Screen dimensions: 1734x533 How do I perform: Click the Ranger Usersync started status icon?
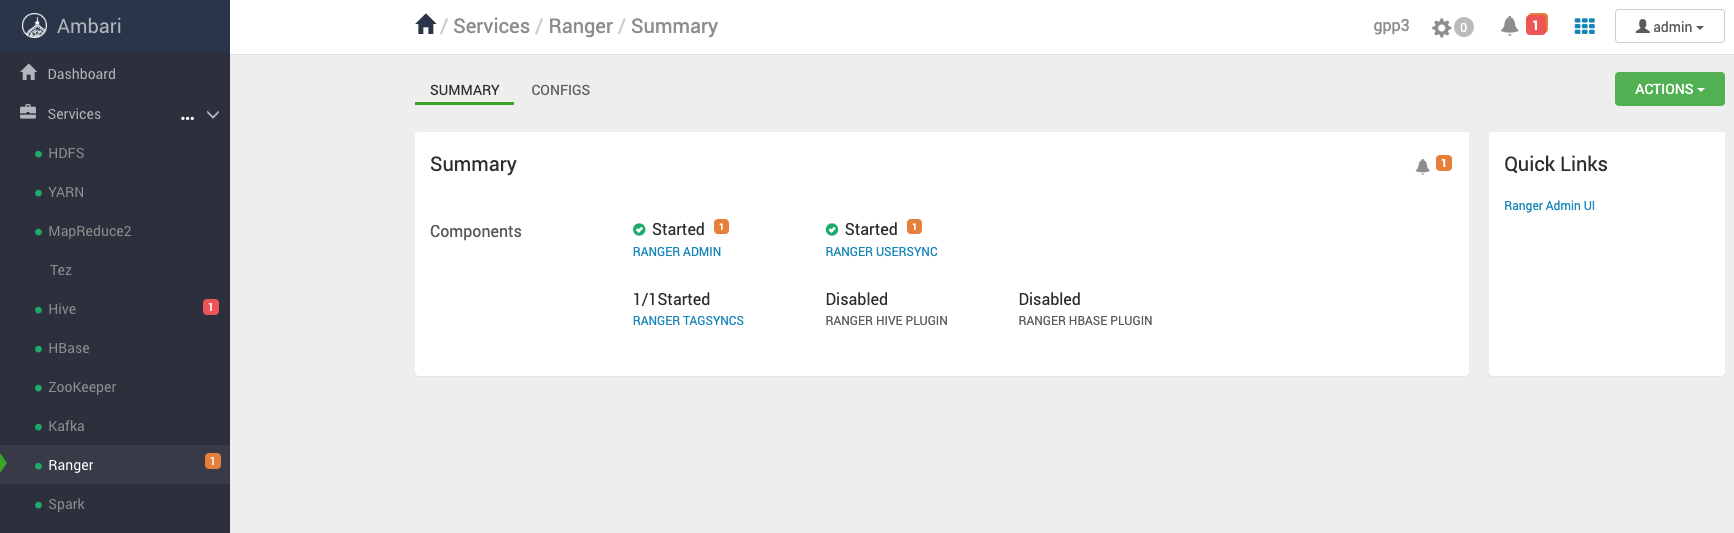832,230
